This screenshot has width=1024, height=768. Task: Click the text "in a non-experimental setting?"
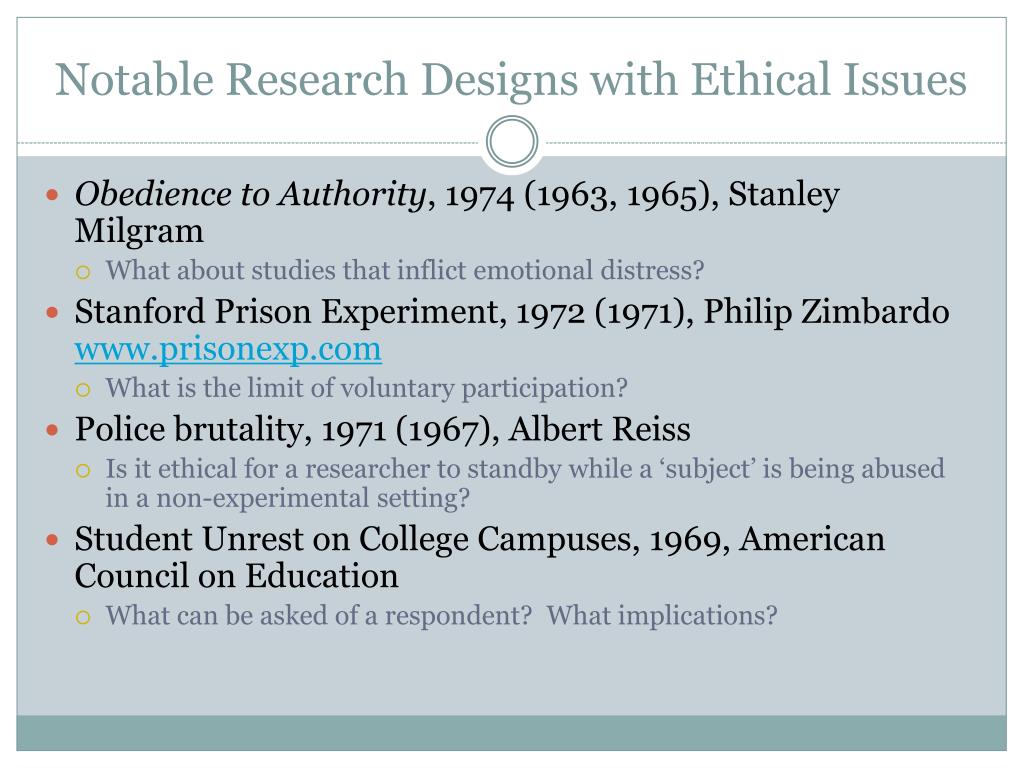tap(288, 498)
